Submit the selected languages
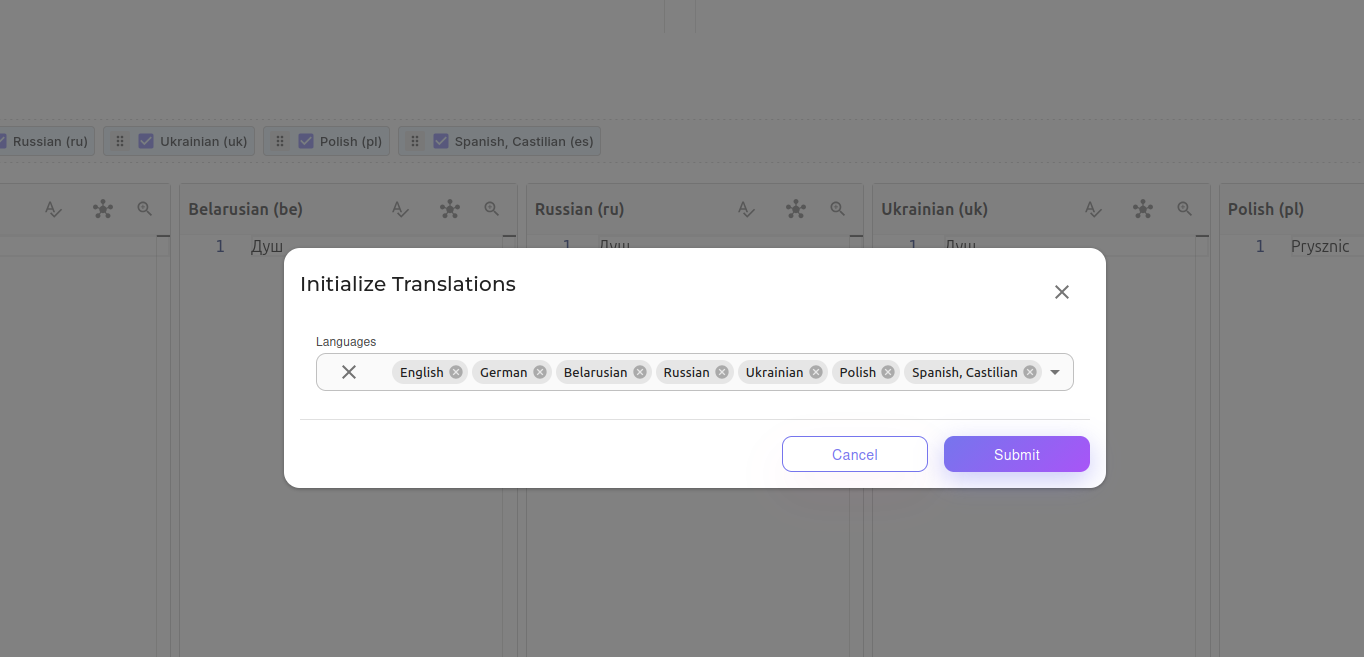Screen dimensions: 1364x657 point(1017,454)
